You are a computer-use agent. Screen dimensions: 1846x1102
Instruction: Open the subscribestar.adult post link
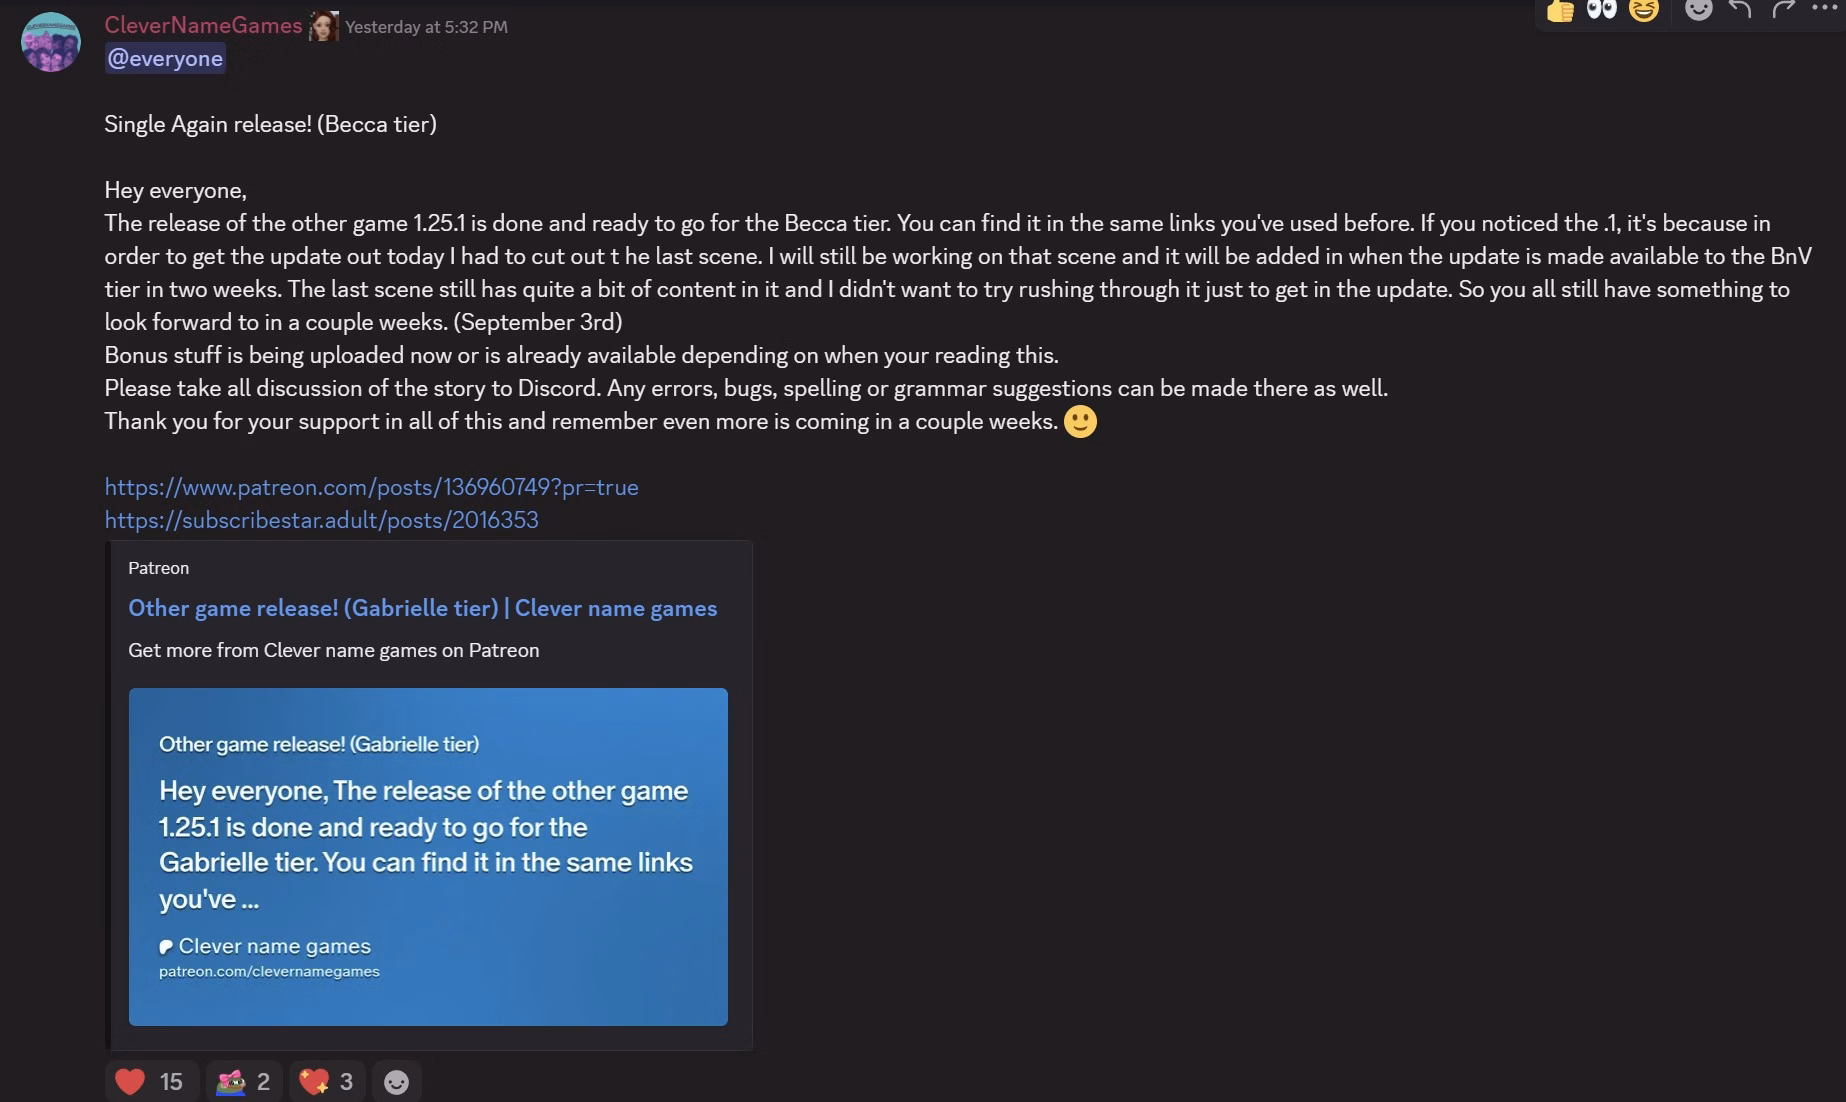pyautogui.click(x=321, y=520)
